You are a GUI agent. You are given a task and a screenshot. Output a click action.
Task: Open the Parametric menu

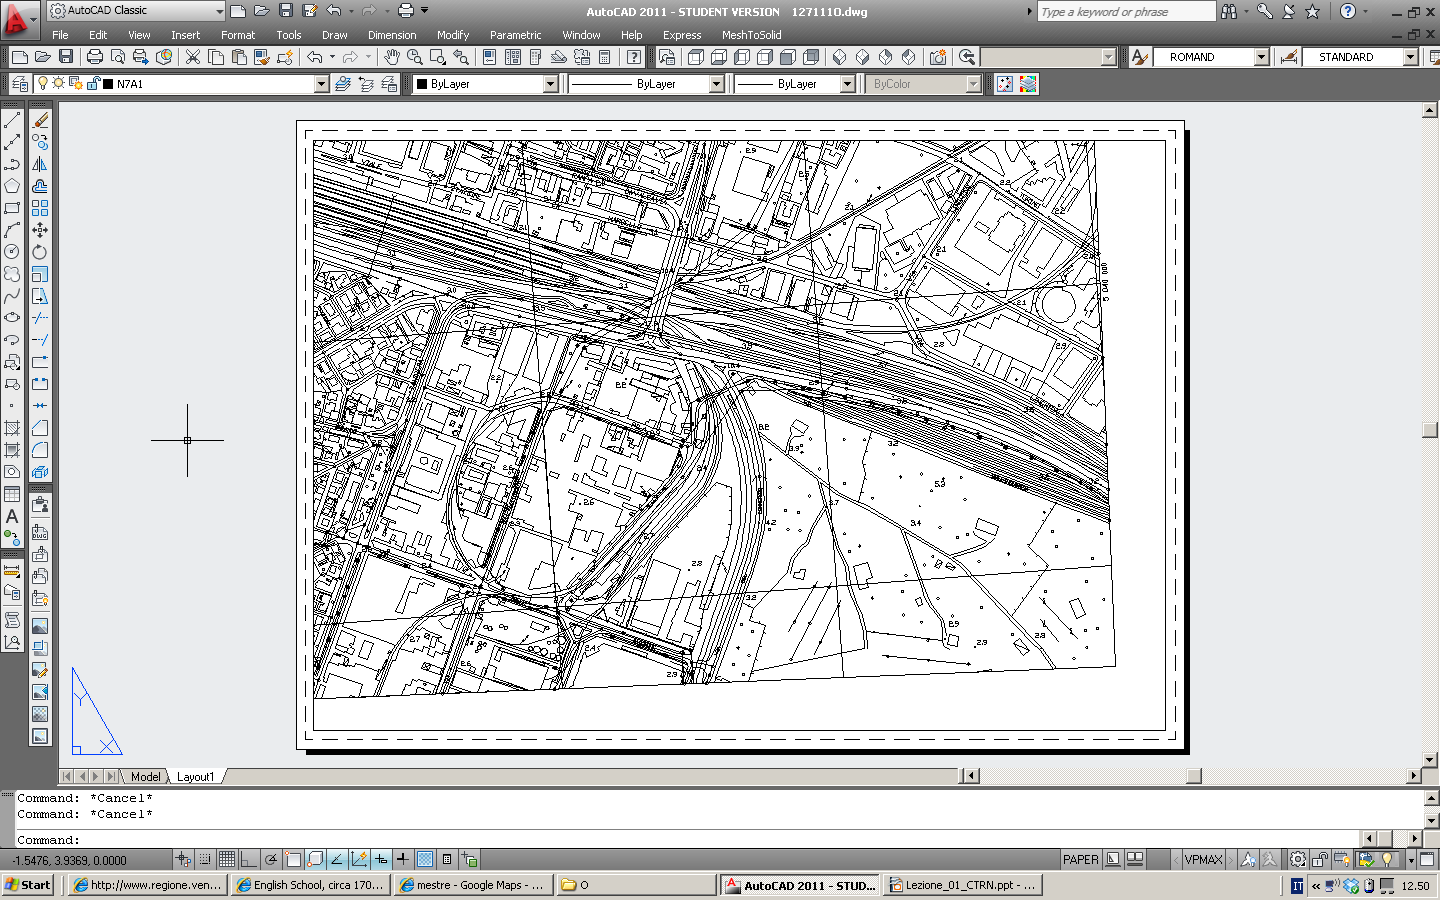(x=515, y=35)
